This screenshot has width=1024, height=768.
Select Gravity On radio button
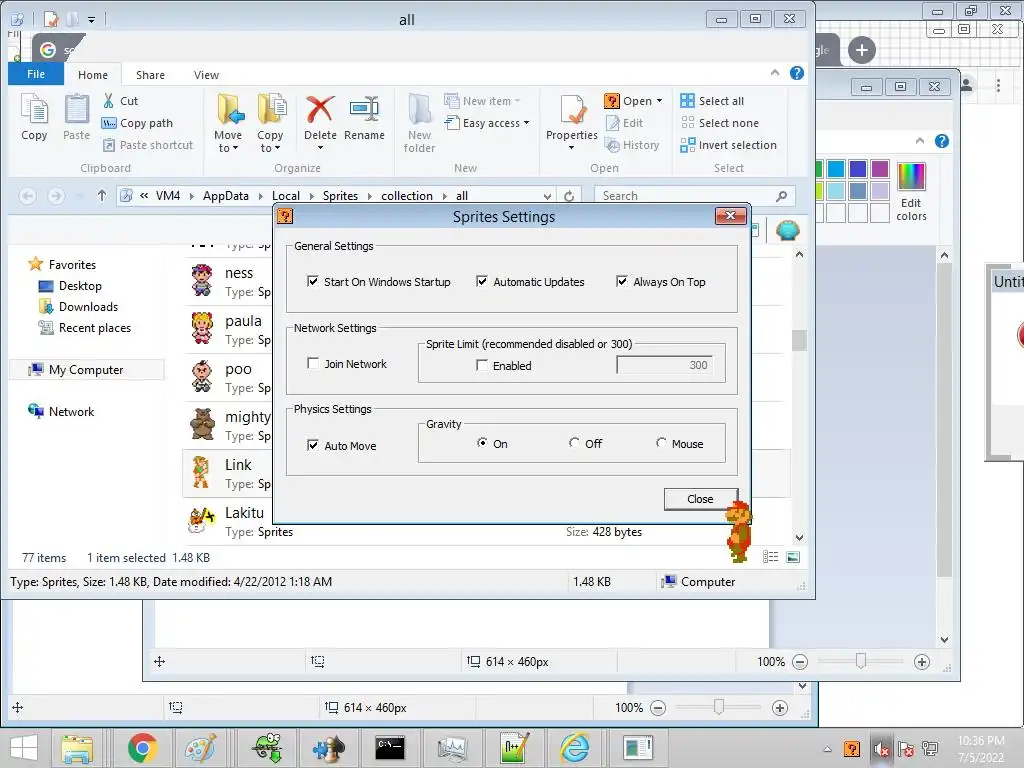click(x=482, y=443)
